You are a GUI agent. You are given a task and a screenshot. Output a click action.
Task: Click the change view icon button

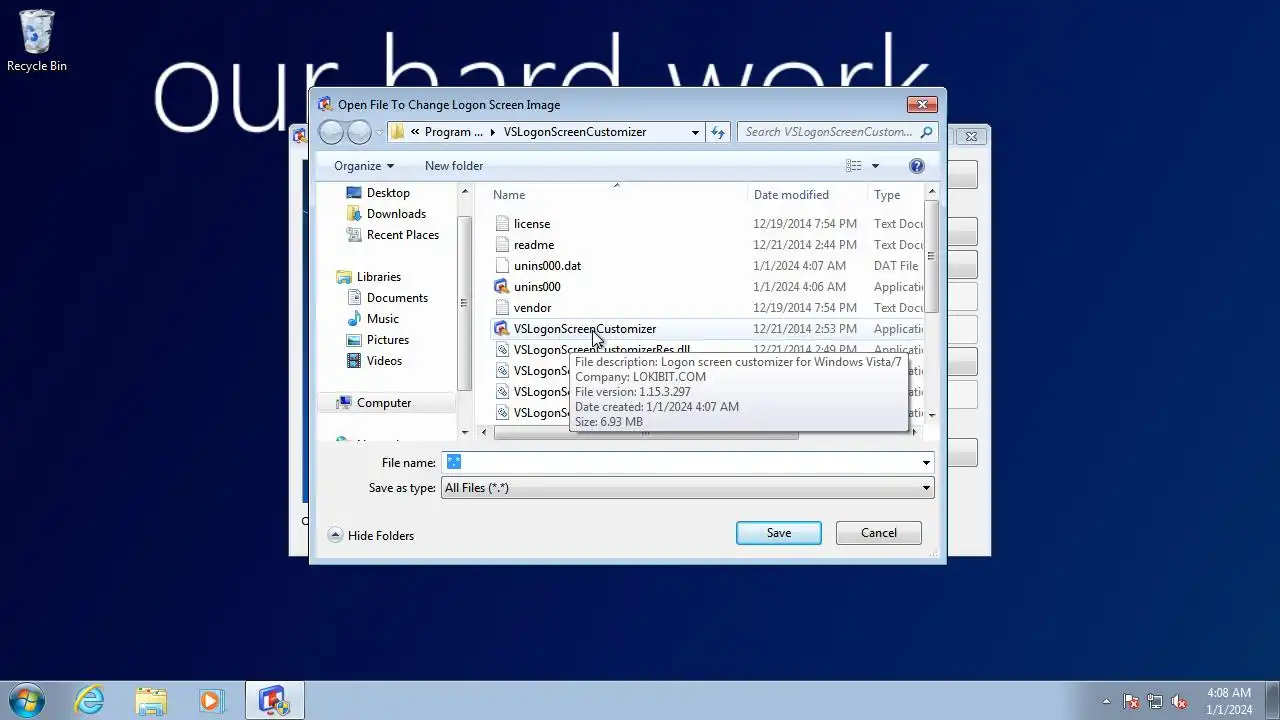point(854,166)
